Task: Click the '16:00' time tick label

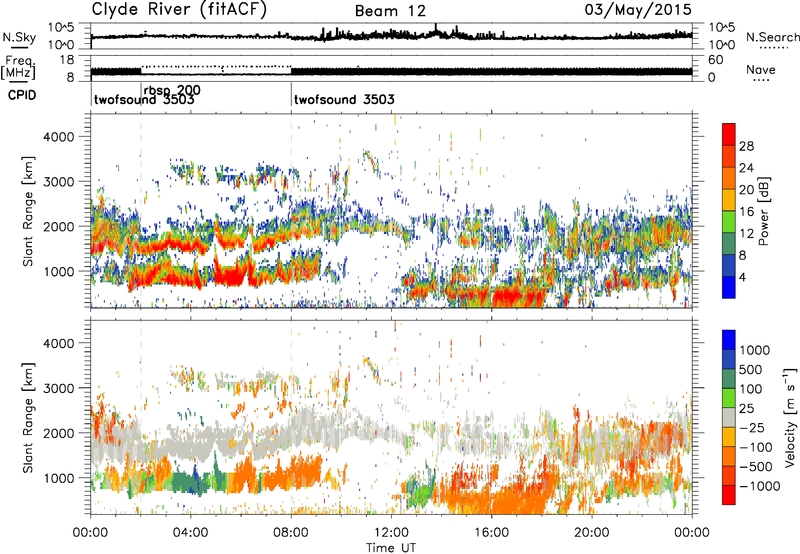Action: pyautogui.click(x=491, y=533)
